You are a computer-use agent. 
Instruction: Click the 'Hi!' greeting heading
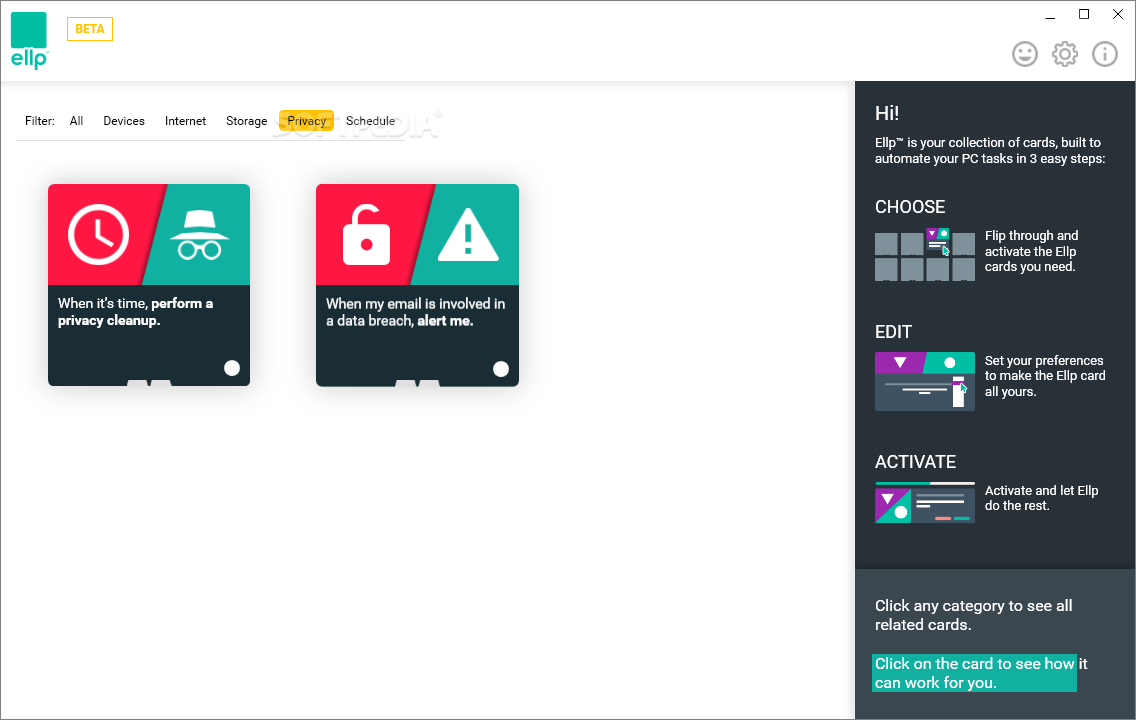pos(887,113)
